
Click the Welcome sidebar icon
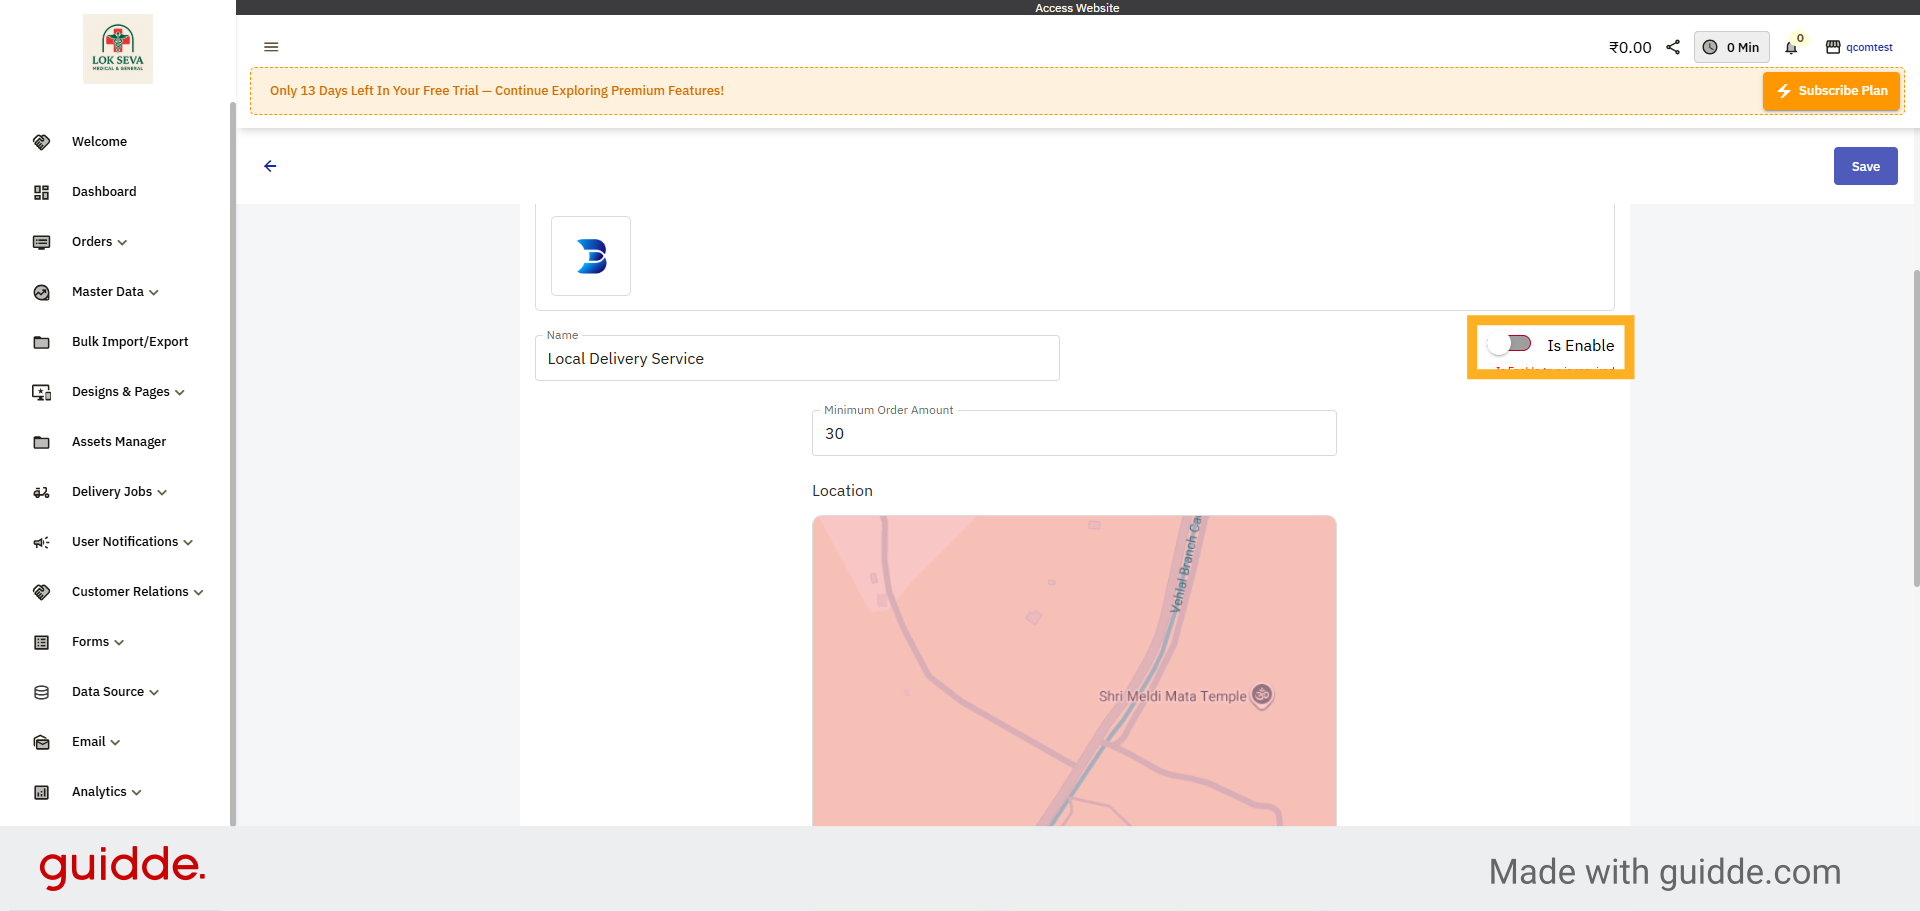coord(41,141)
